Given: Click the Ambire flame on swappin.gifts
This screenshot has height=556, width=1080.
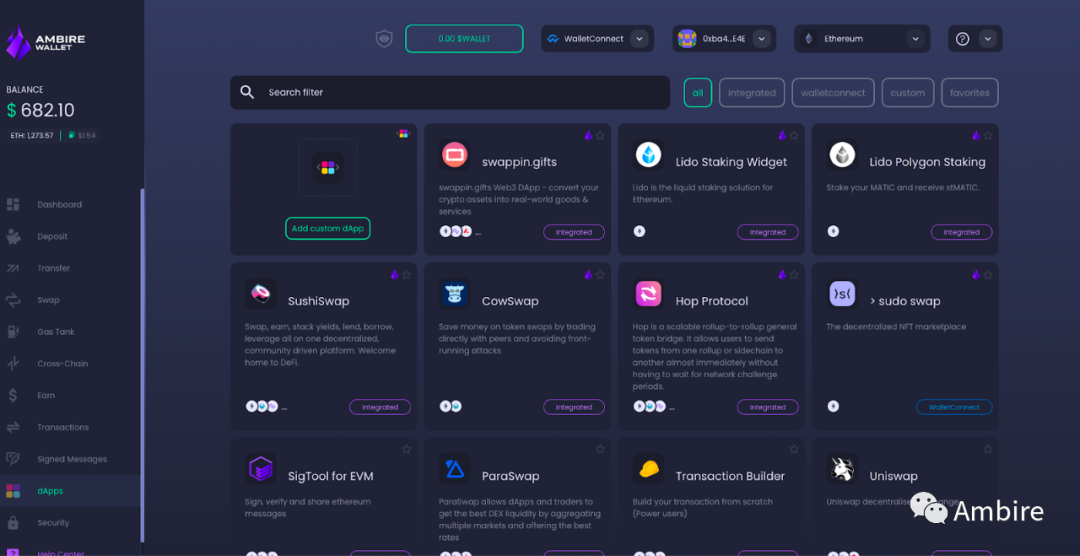Looking at the screenshot, I should [588, 136].
